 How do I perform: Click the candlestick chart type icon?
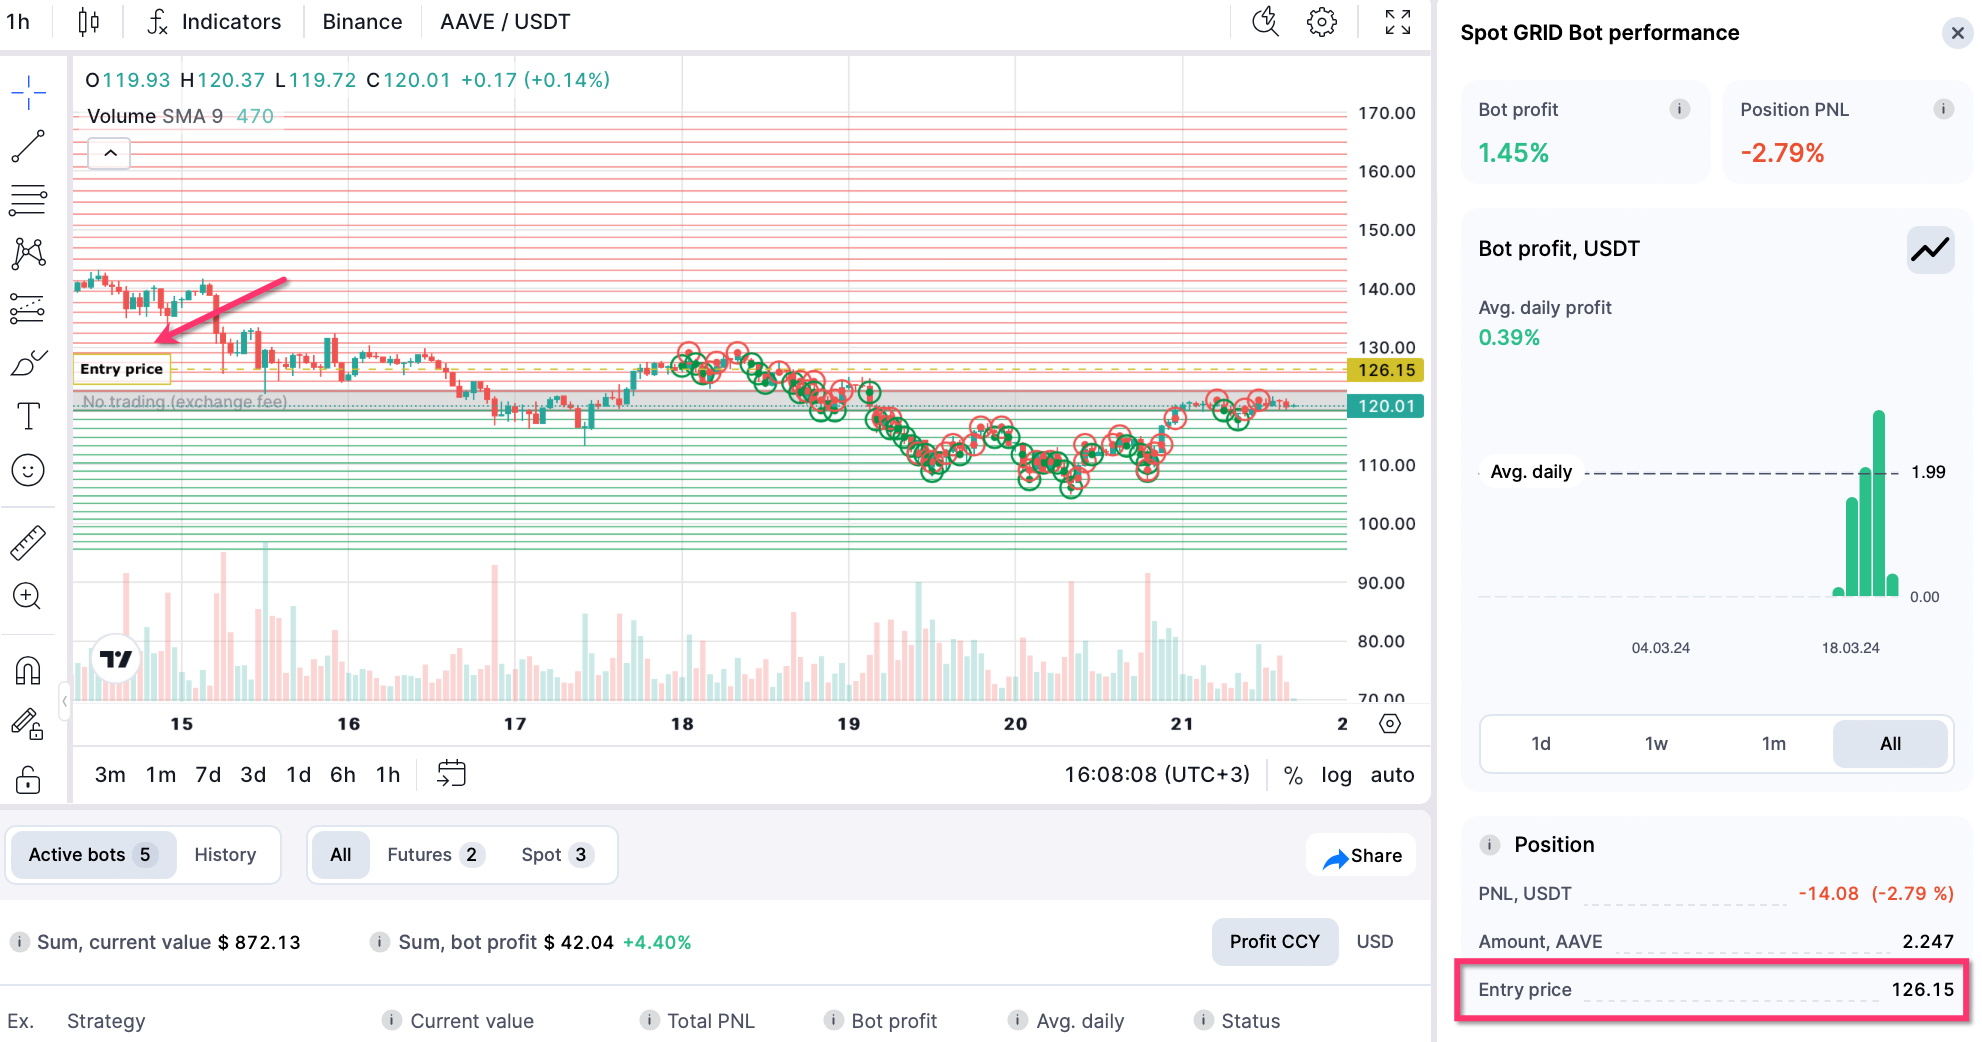[x=88, y=22]
